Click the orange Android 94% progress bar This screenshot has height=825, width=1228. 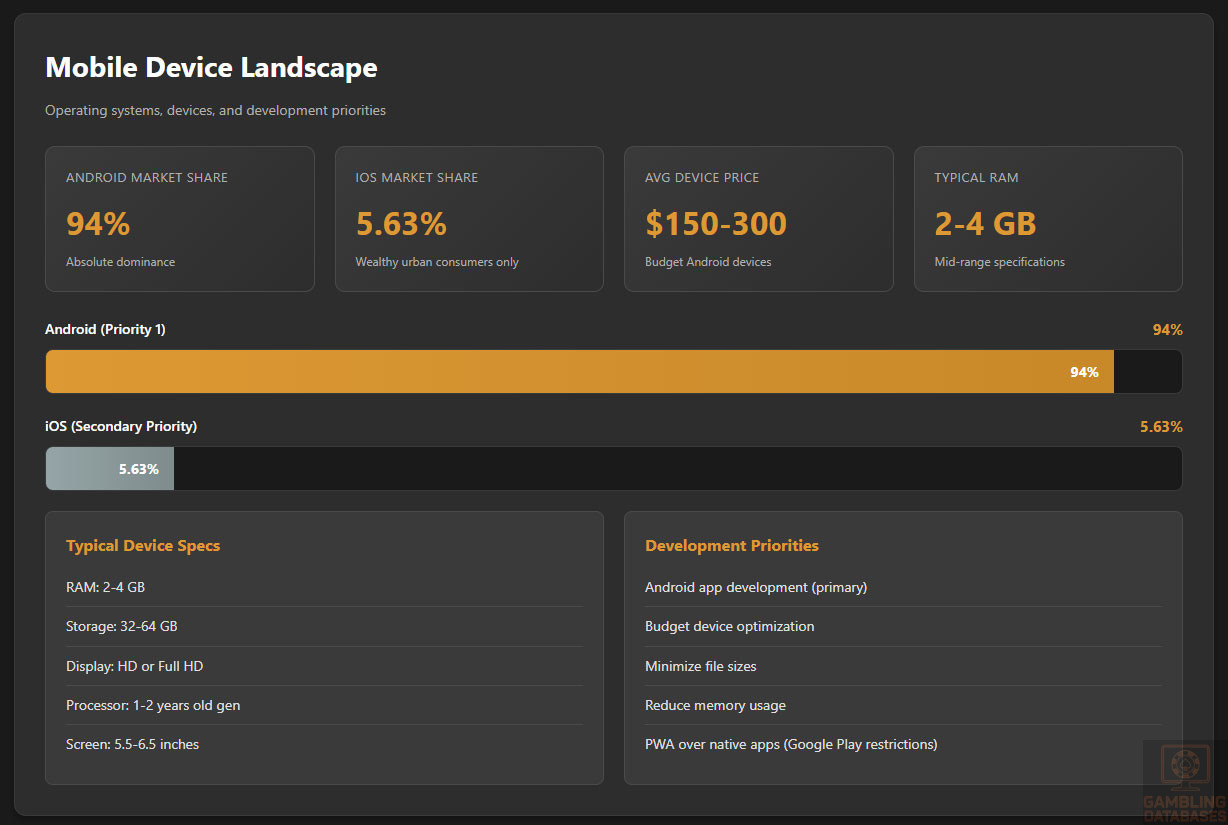point(580,372)
